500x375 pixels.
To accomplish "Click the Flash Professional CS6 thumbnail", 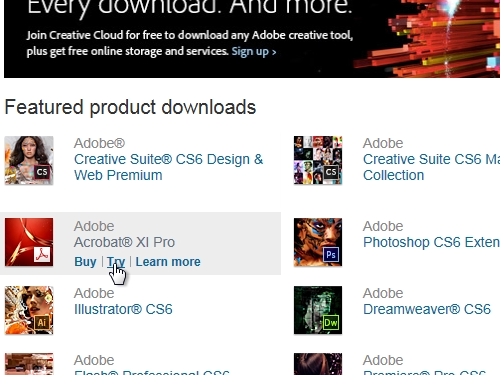I will (29, 364).
